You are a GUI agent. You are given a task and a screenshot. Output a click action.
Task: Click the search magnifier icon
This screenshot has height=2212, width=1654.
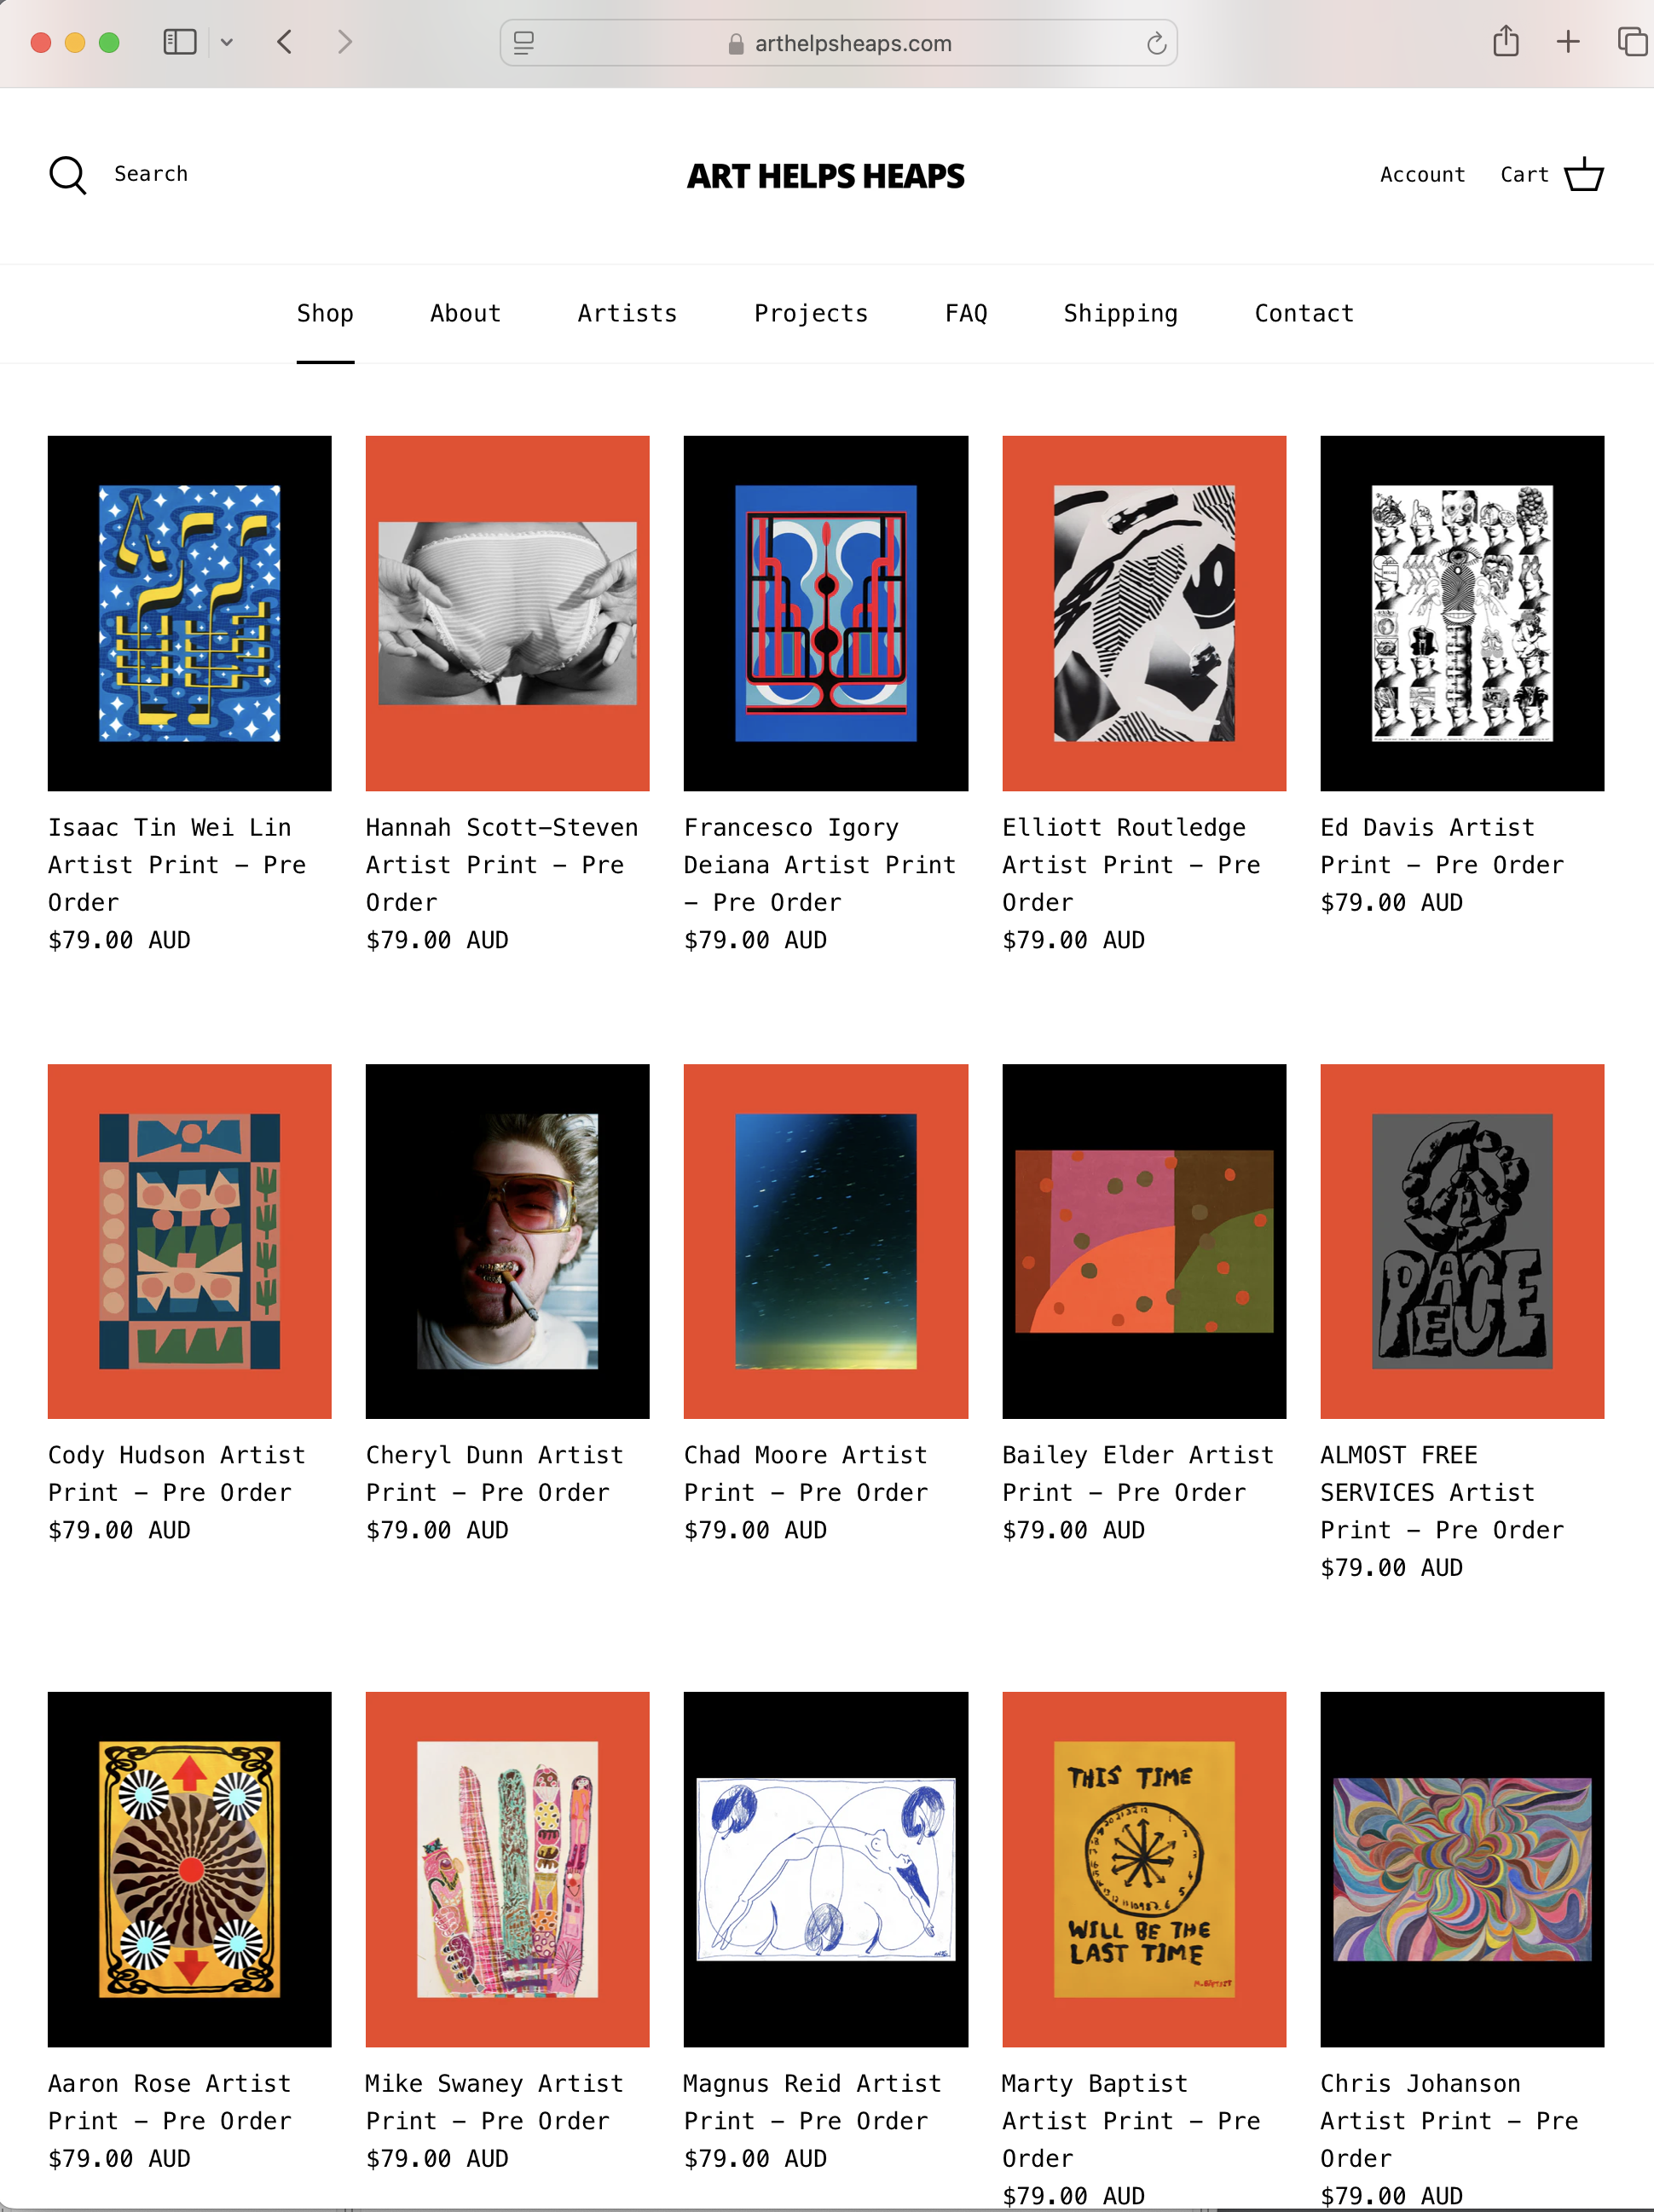coord(67,175)
